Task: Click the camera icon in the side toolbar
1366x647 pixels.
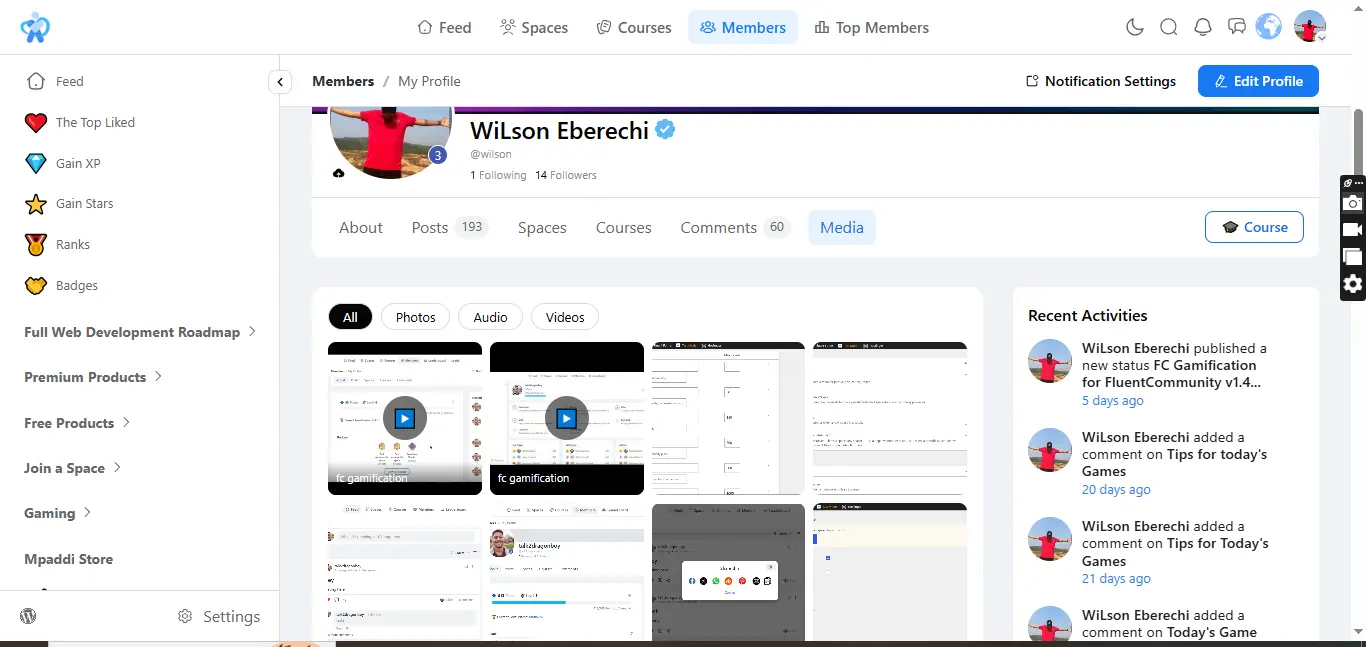Action: pyautogui.click(x=1353, y=203)
